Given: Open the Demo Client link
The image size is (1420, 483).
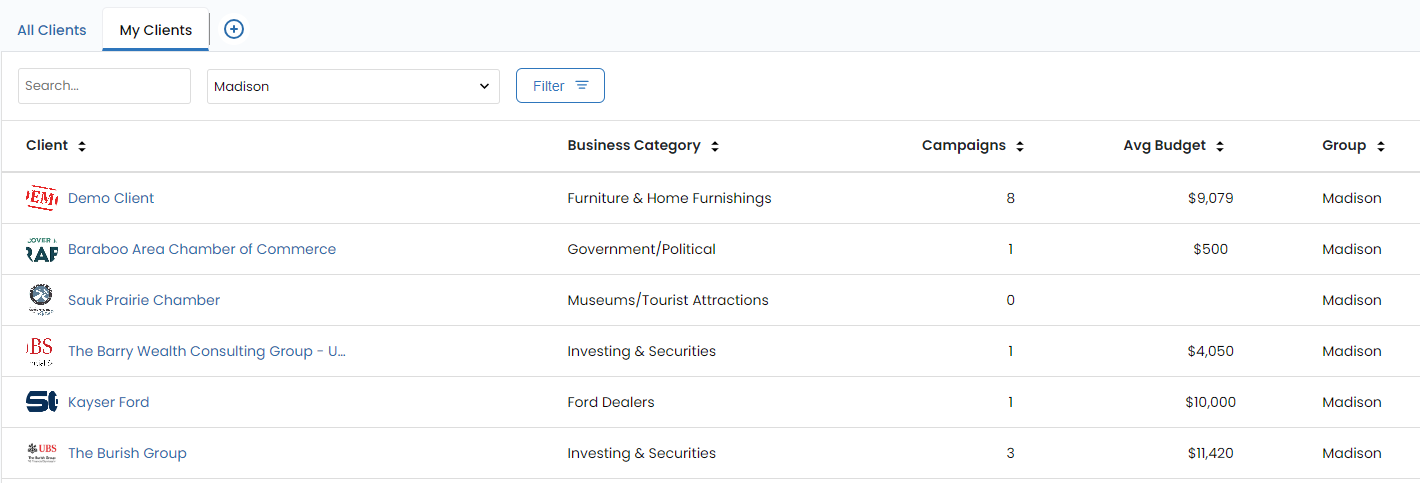Looking at the screenshot, I should pyautogui.click(x=111, y=198).
